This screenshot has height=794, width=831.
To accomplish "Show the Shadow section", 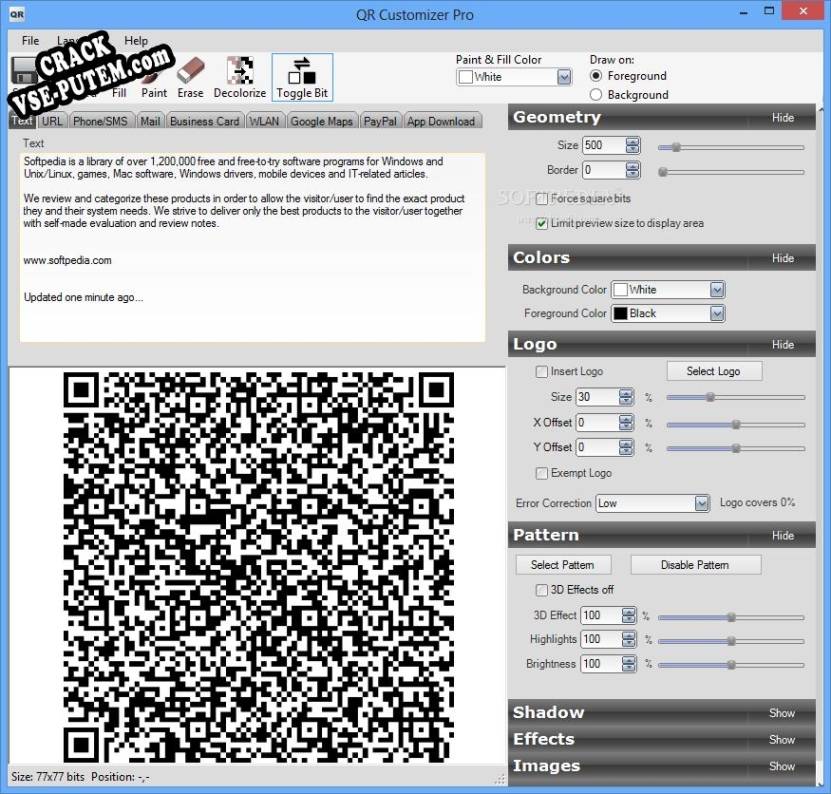I will click(x=782, y=713).
